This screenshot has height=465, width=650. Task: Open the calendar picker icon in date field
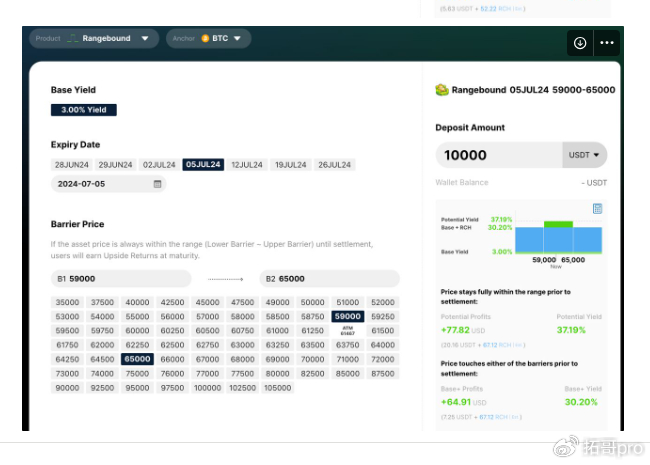(158, 184)
